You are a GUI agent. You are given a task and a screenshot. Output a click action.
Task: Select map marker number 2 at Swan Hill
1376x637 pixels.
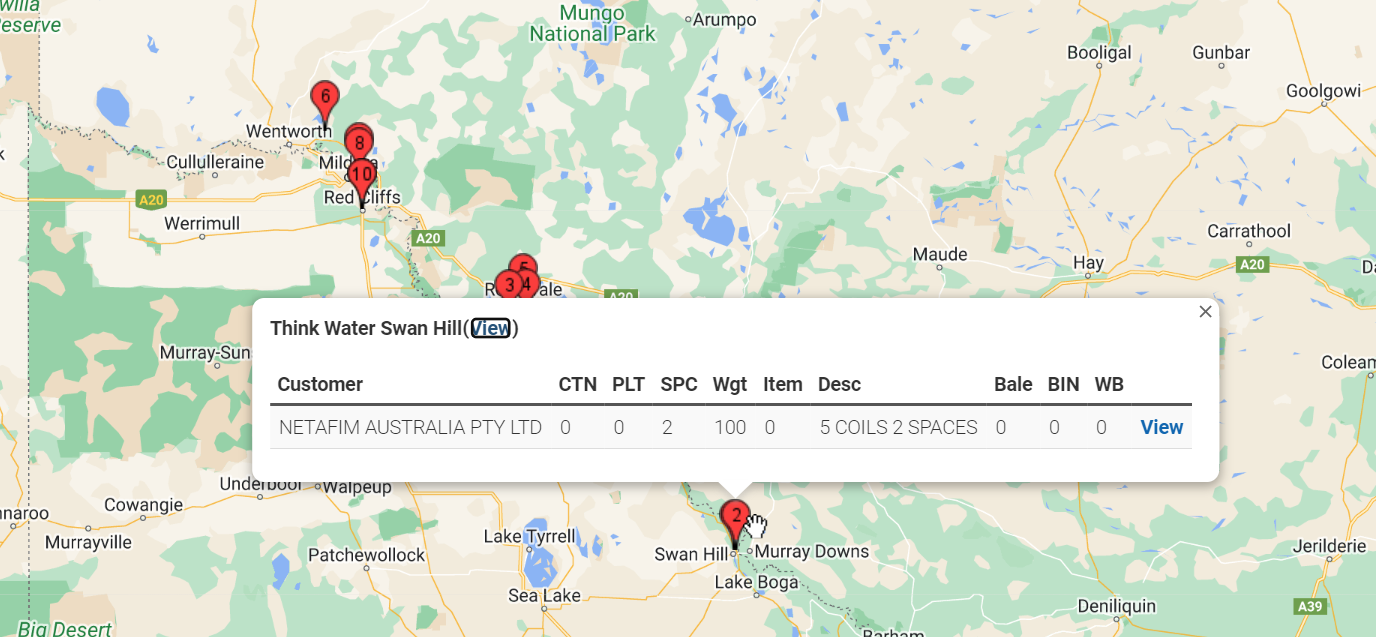735,519
